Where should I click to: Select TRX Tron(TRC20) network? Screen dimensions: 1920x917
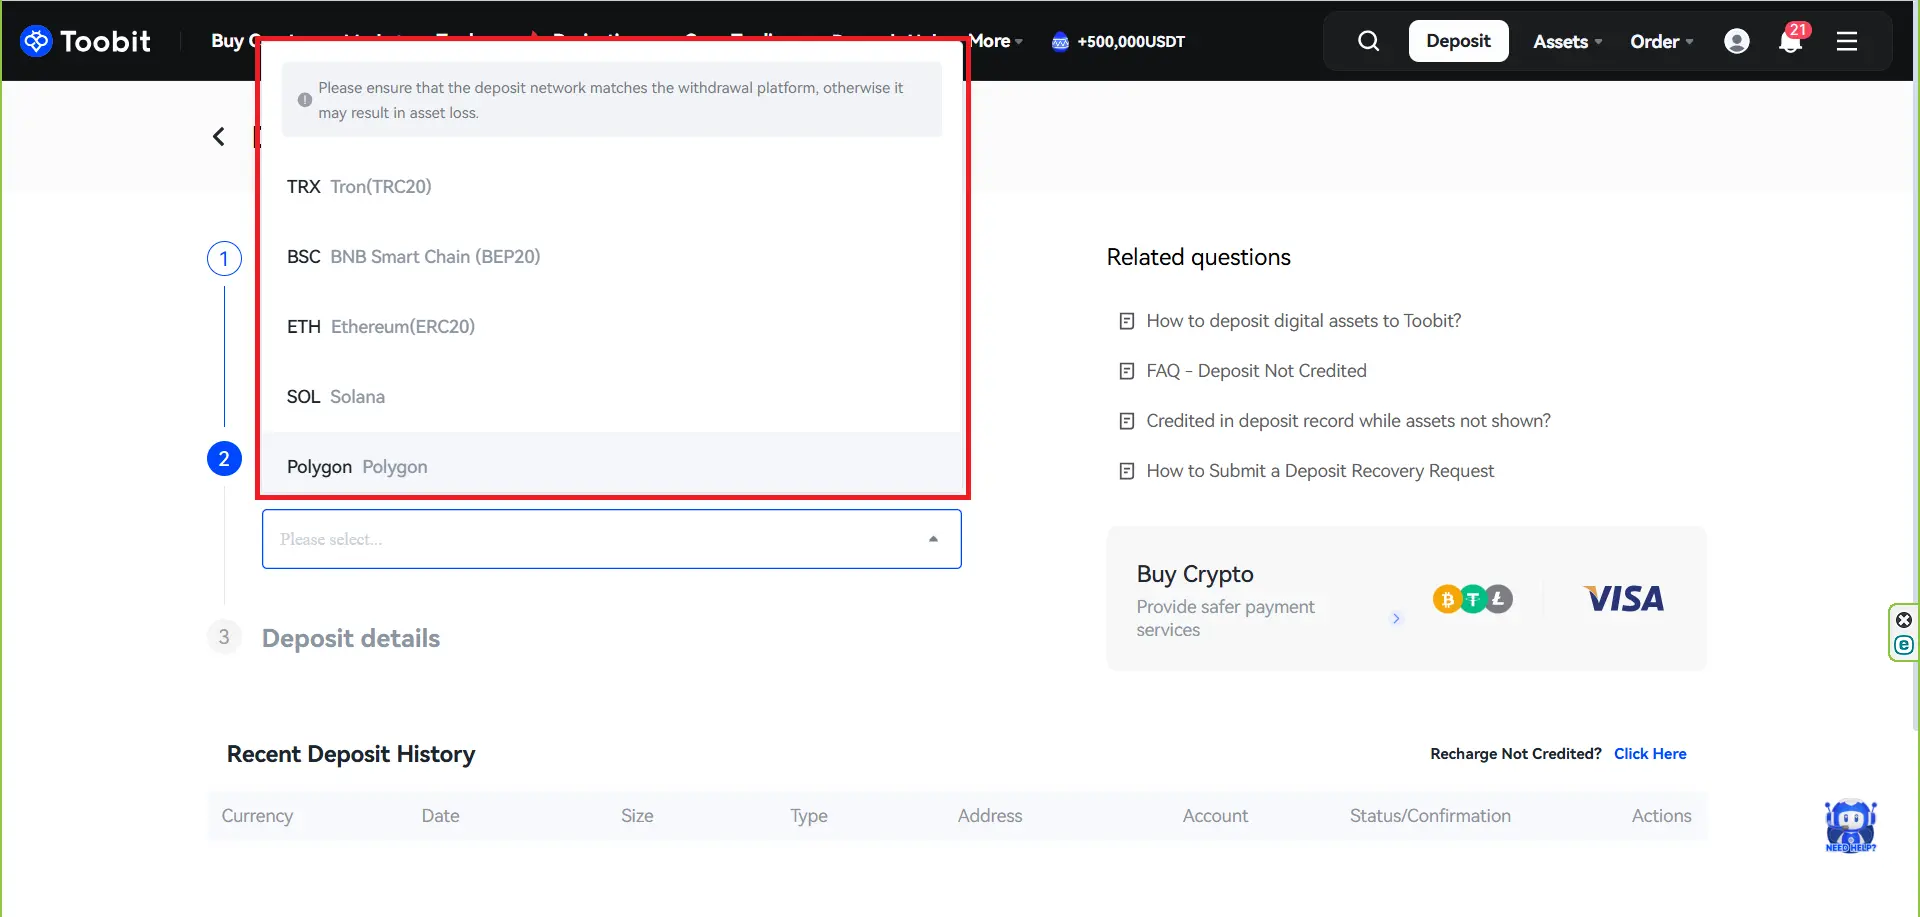tap(359, 187)
